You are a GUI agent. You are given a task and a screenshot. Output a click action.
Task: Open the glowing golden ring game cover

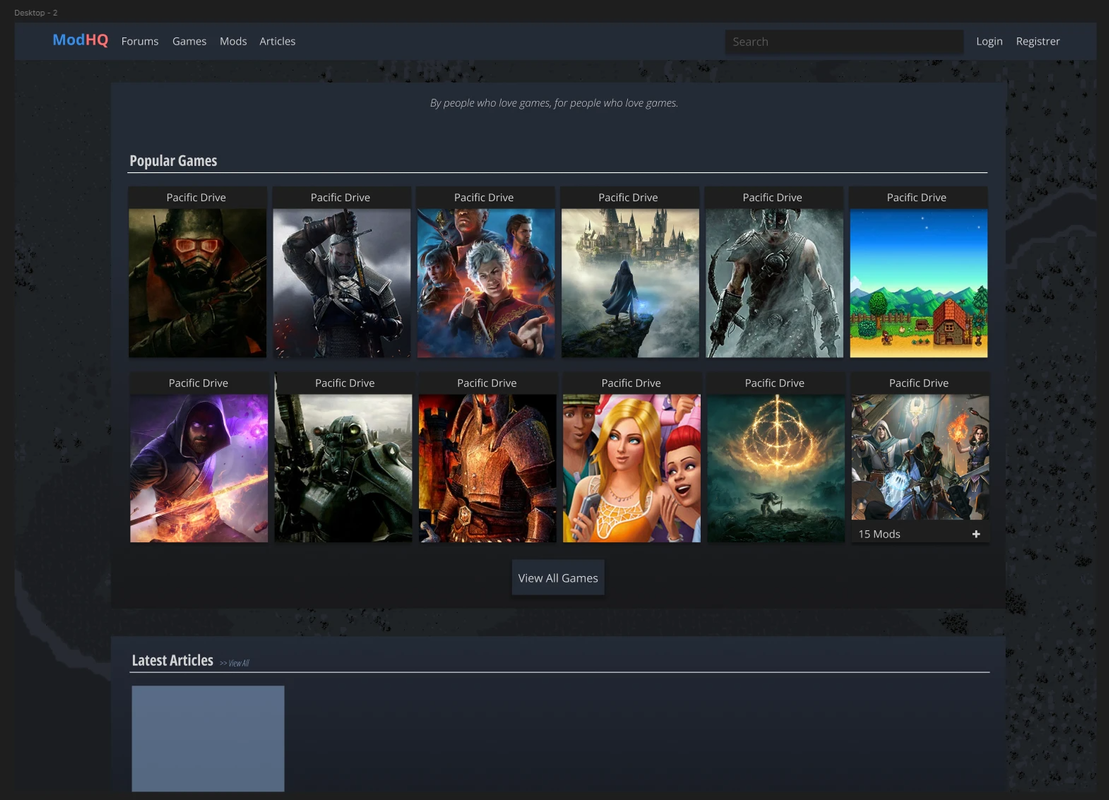tap(776, 468)
